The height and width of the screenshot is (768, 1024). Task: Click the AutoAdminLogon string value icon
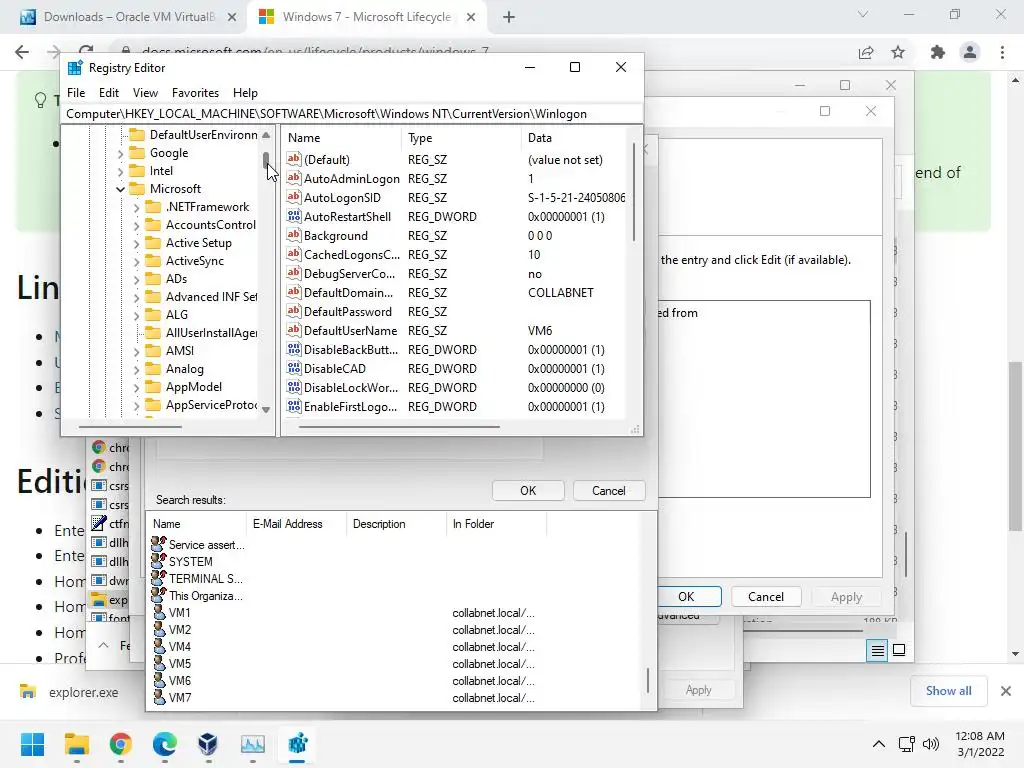coord(294,178)
